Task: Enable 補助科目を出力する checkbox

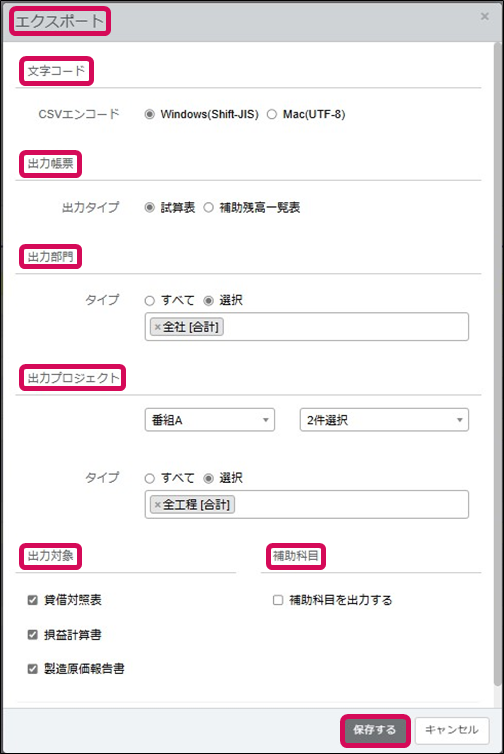Action: tap(278, 600)
